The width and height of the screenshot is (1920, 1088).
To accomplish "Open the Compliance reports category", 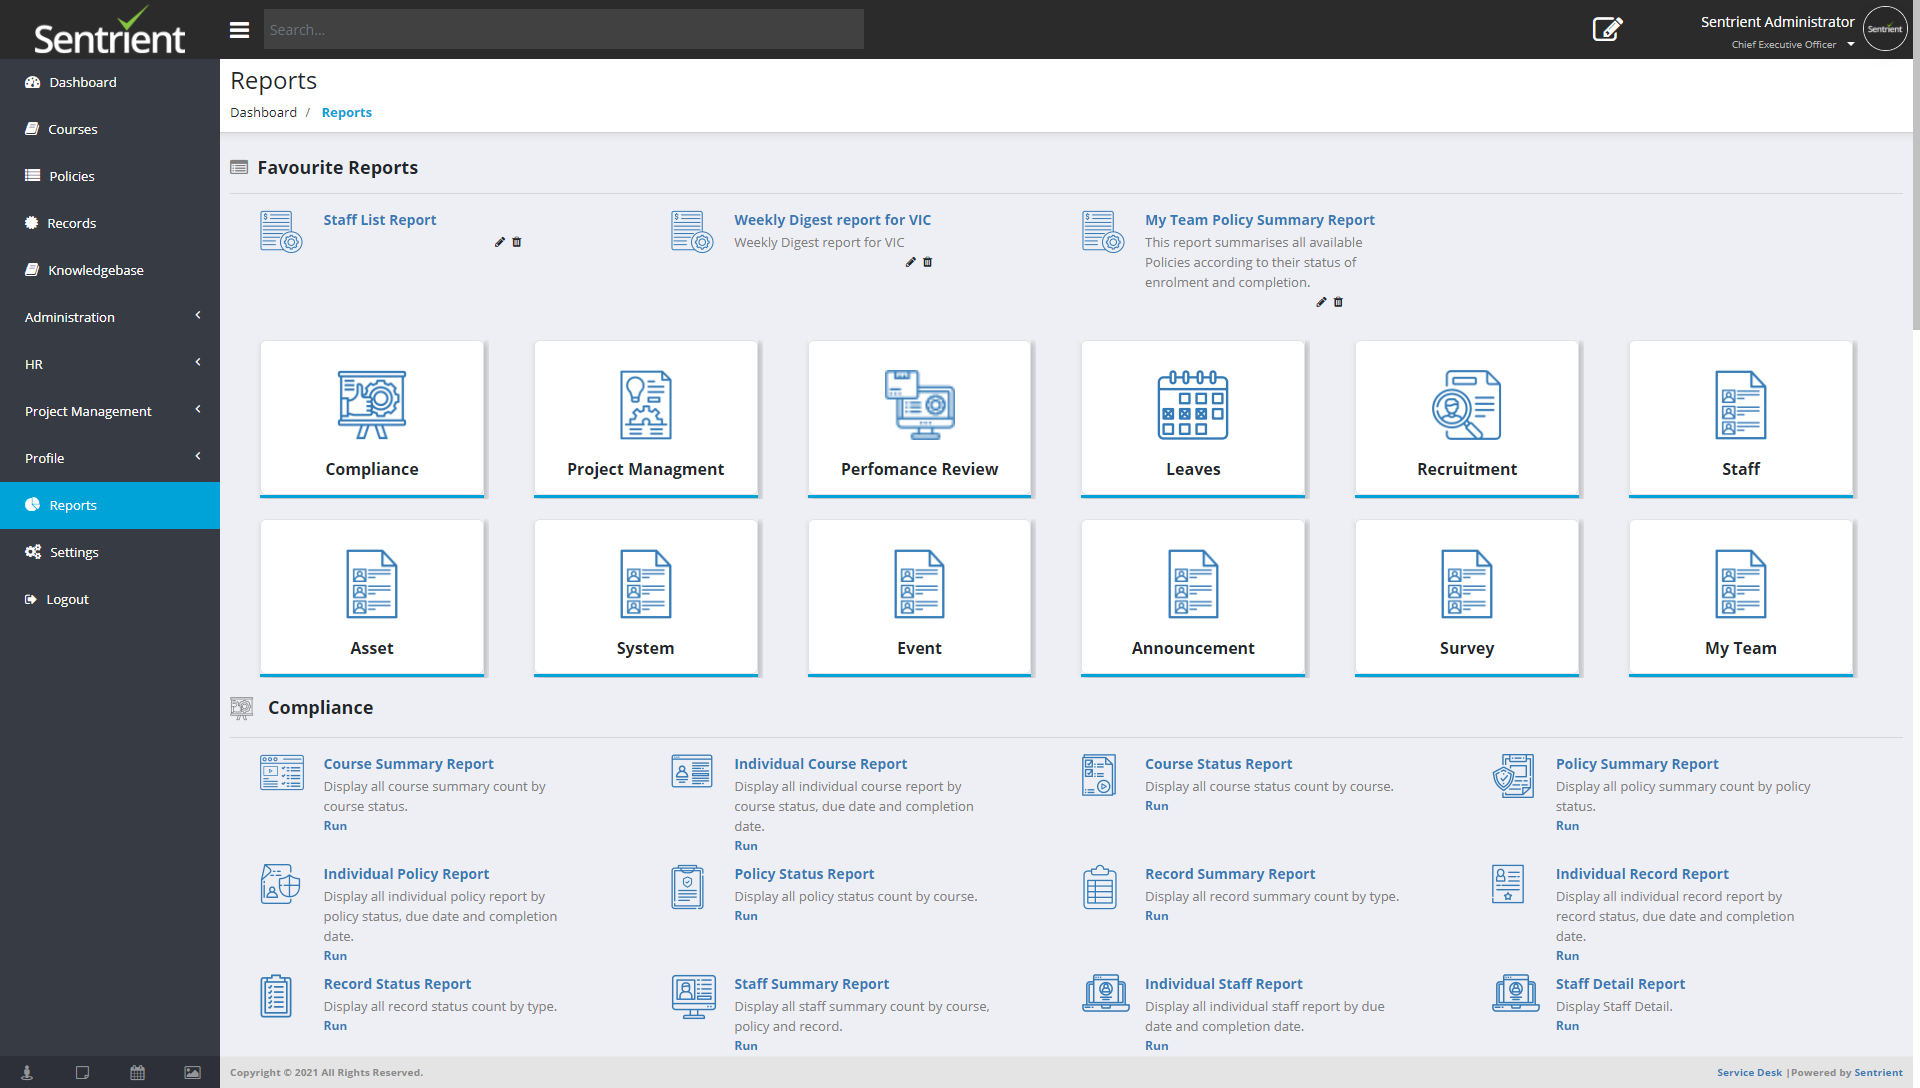I will point(371,418).
